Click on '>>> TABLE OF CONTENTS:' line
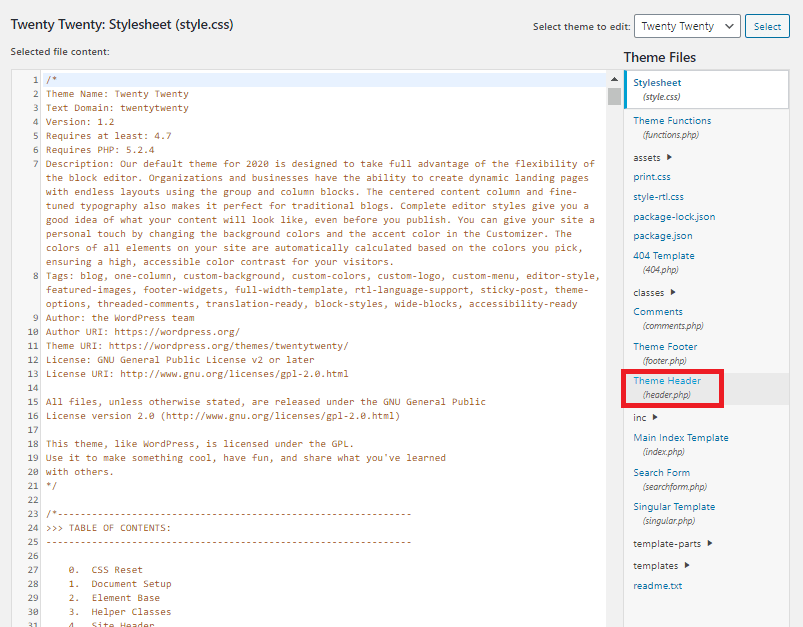Viewport: 803px width, 627px height. [x=108, y=528]
